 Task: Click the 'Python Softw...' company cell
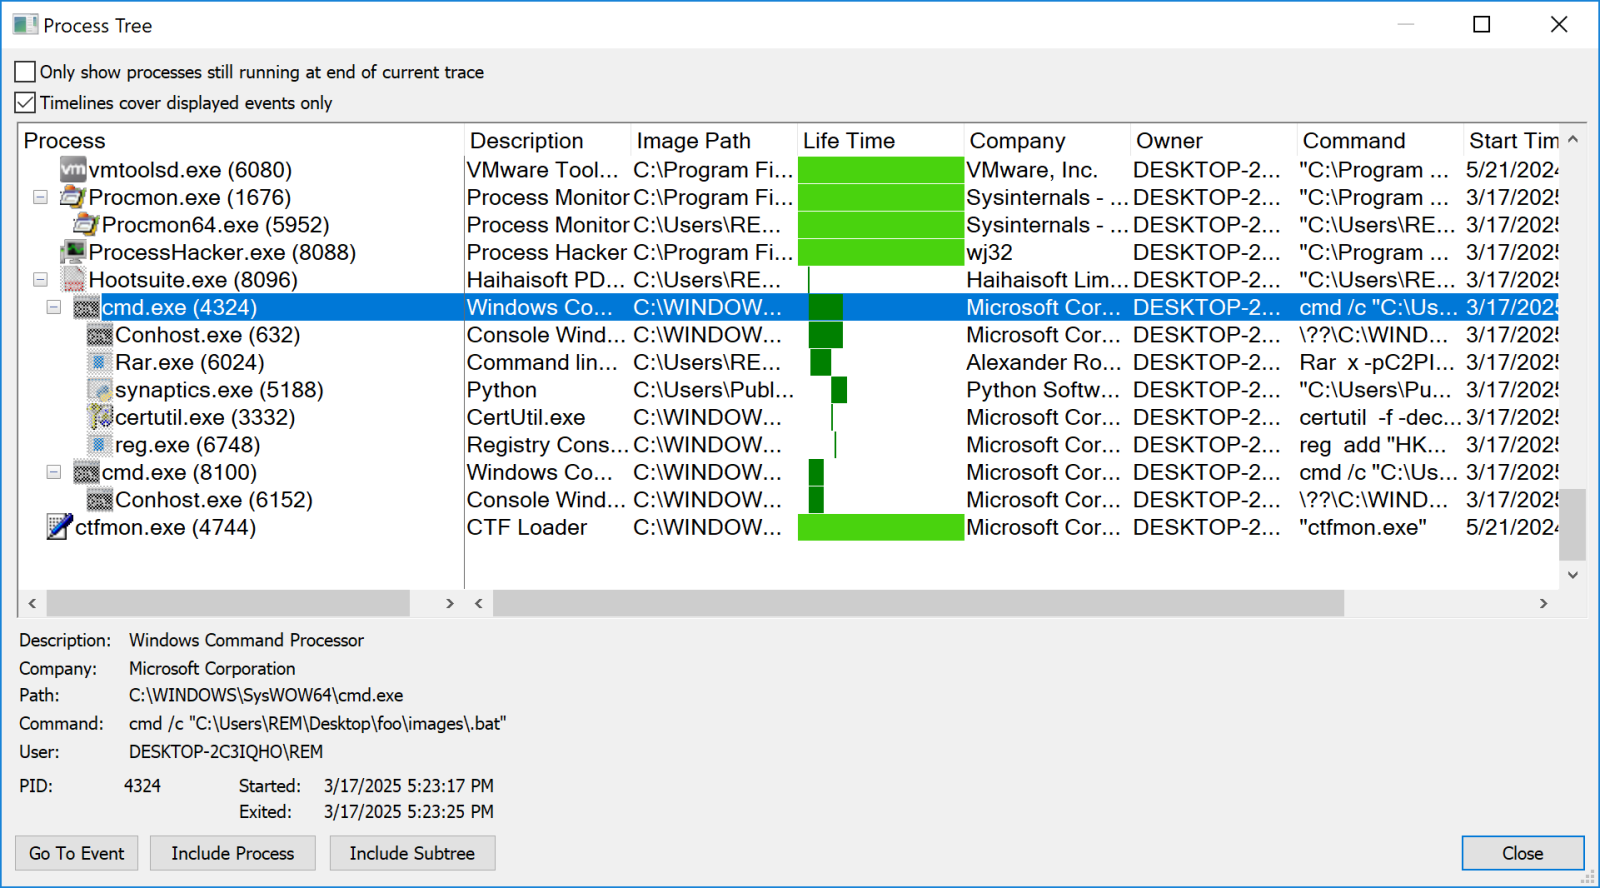1043,389
